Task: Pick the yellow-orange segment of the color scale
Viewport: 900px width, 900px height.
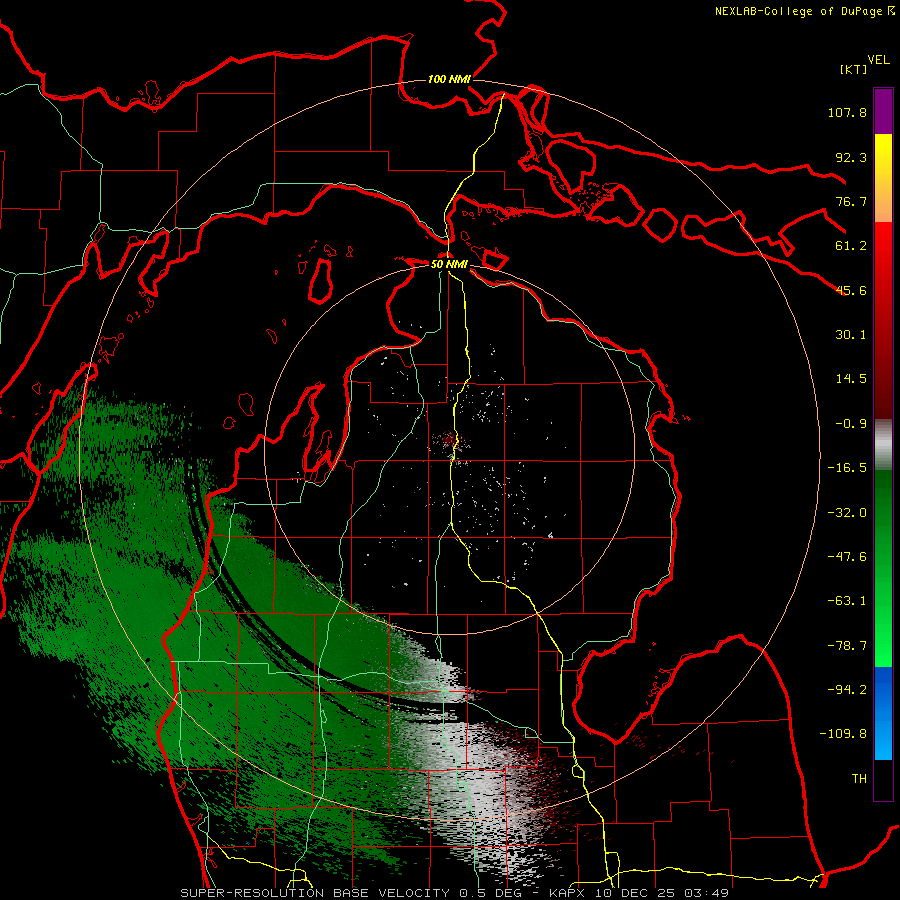Action: (883, 178)
